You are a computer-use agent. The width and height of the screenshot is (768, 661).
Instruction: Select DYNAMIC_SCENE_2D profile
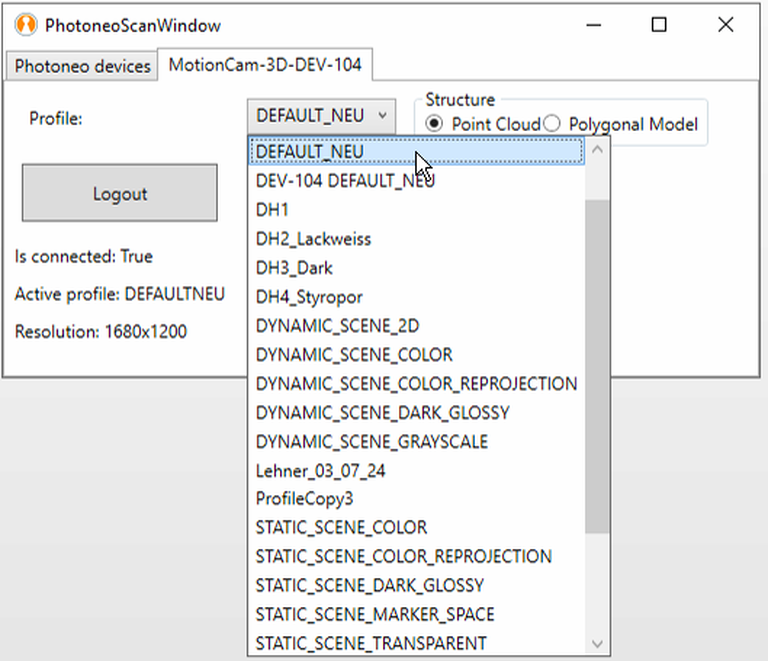(x=417, y=326)
